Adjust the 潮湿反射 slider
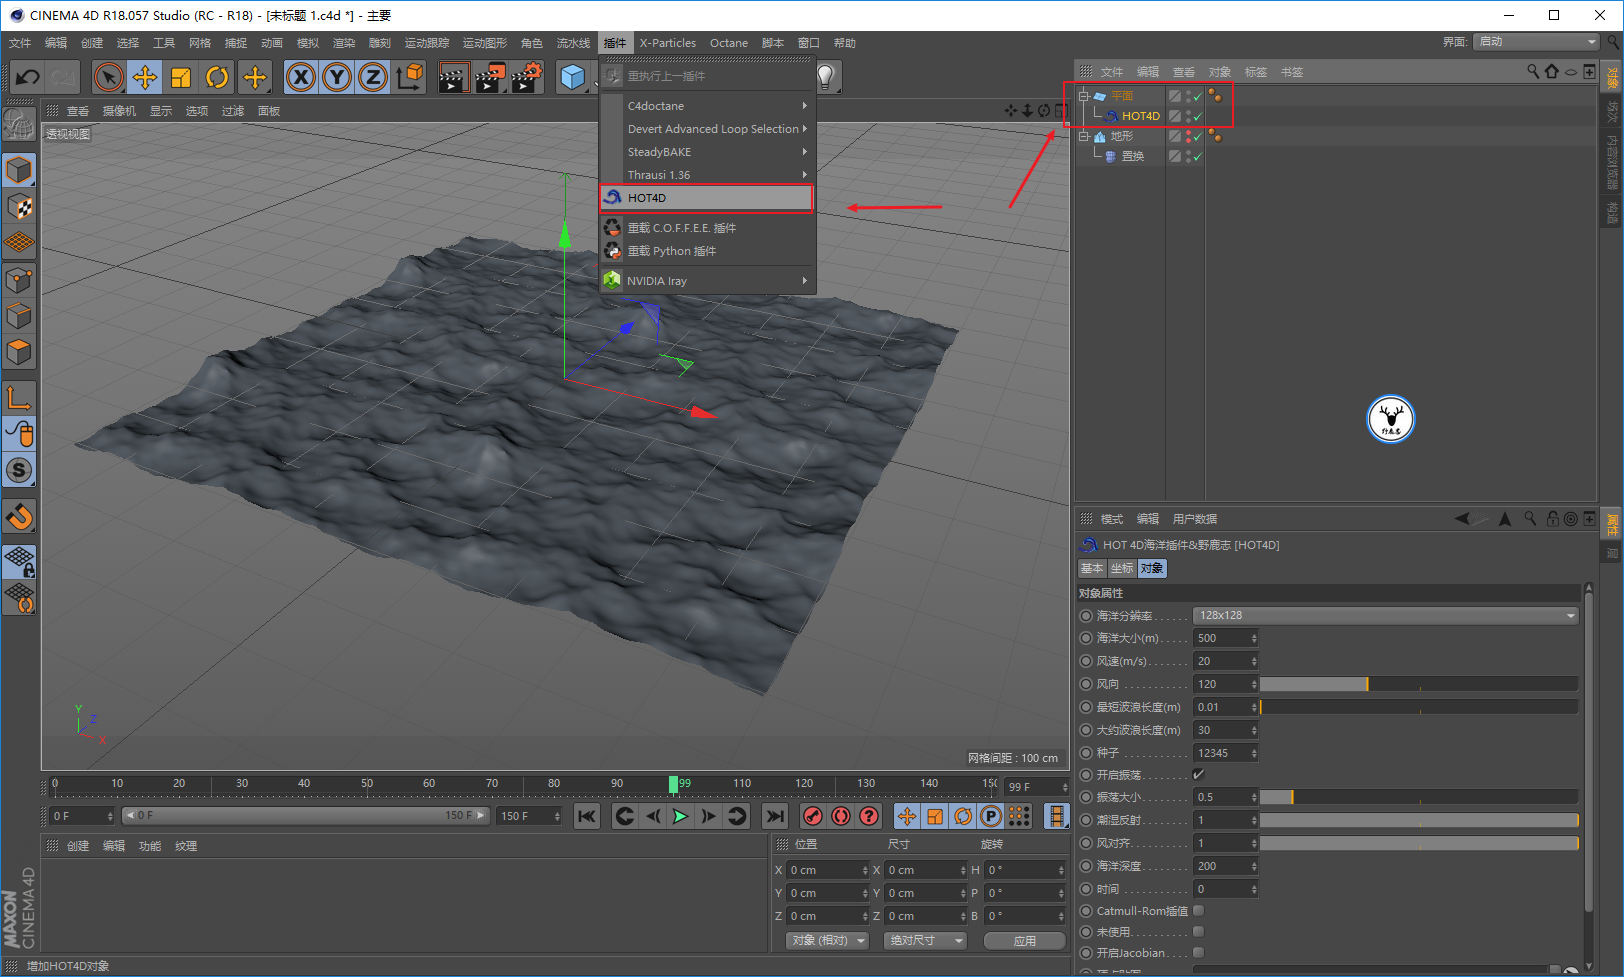The height and width of the screenshot is (977, 1624). [x=1419, y=820]
